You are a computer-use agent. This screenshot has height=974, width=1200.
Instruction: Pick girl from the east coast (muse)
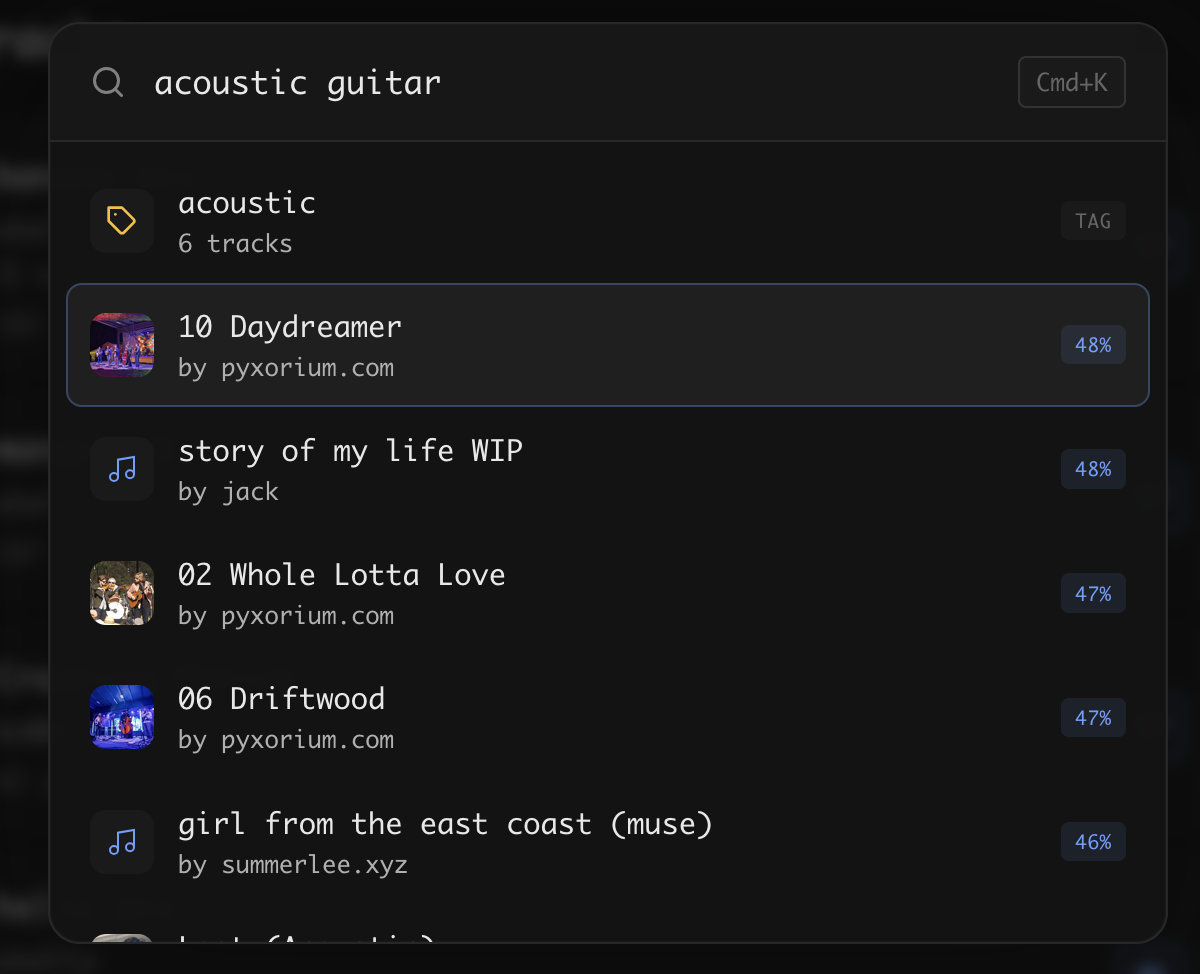point(445,824)
